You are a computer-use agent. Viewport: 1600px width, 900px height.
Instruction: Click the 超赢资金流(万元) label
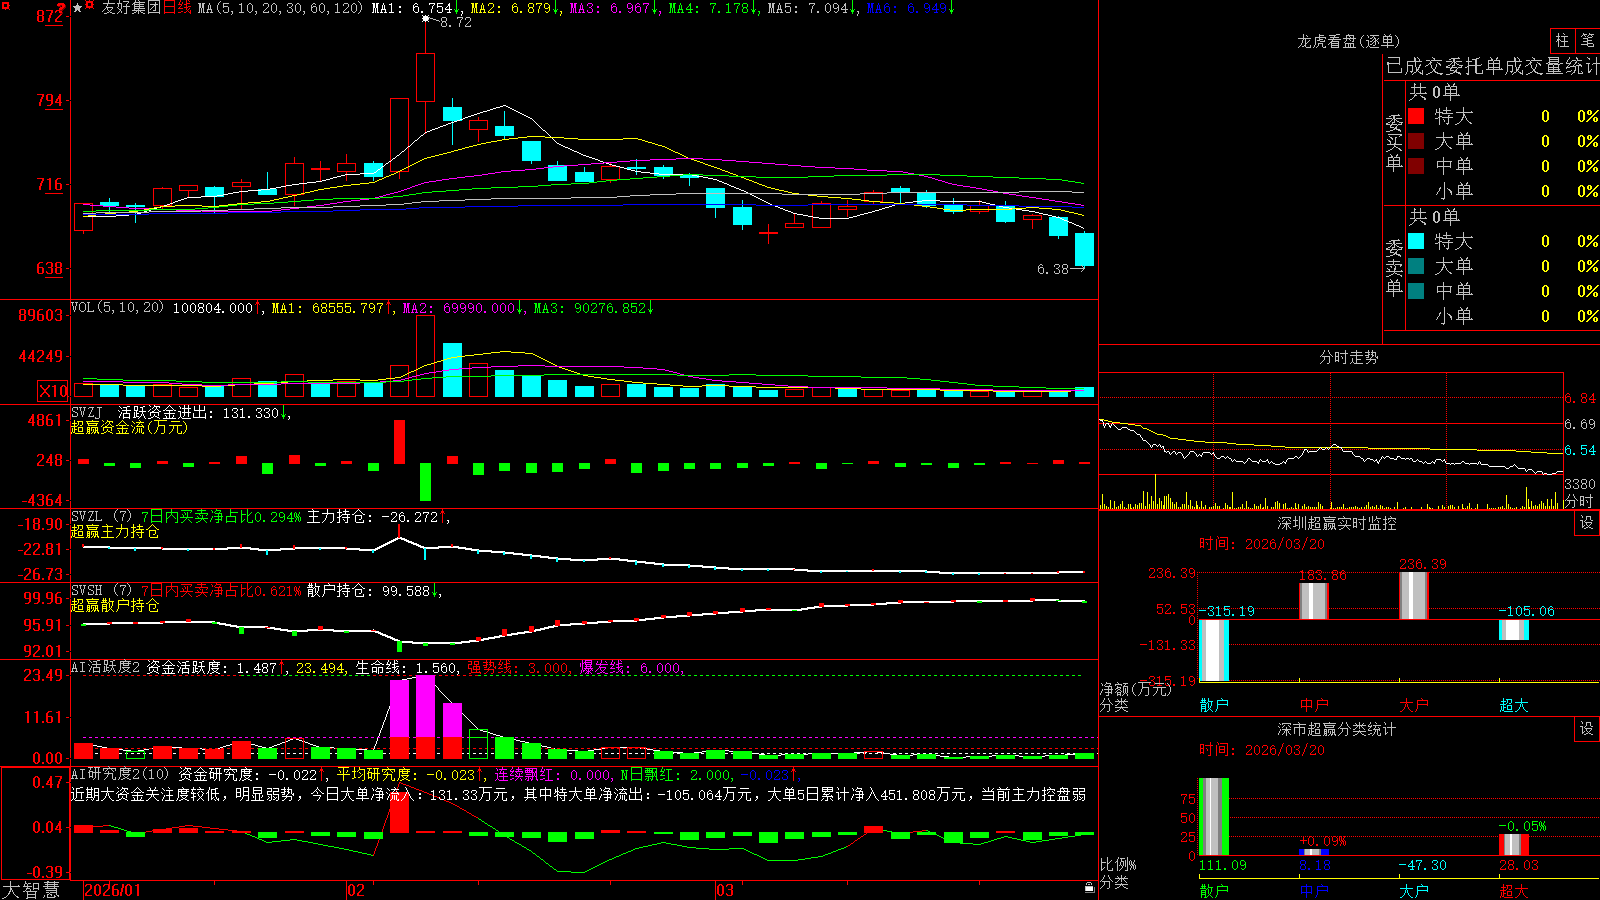point(129,427)
